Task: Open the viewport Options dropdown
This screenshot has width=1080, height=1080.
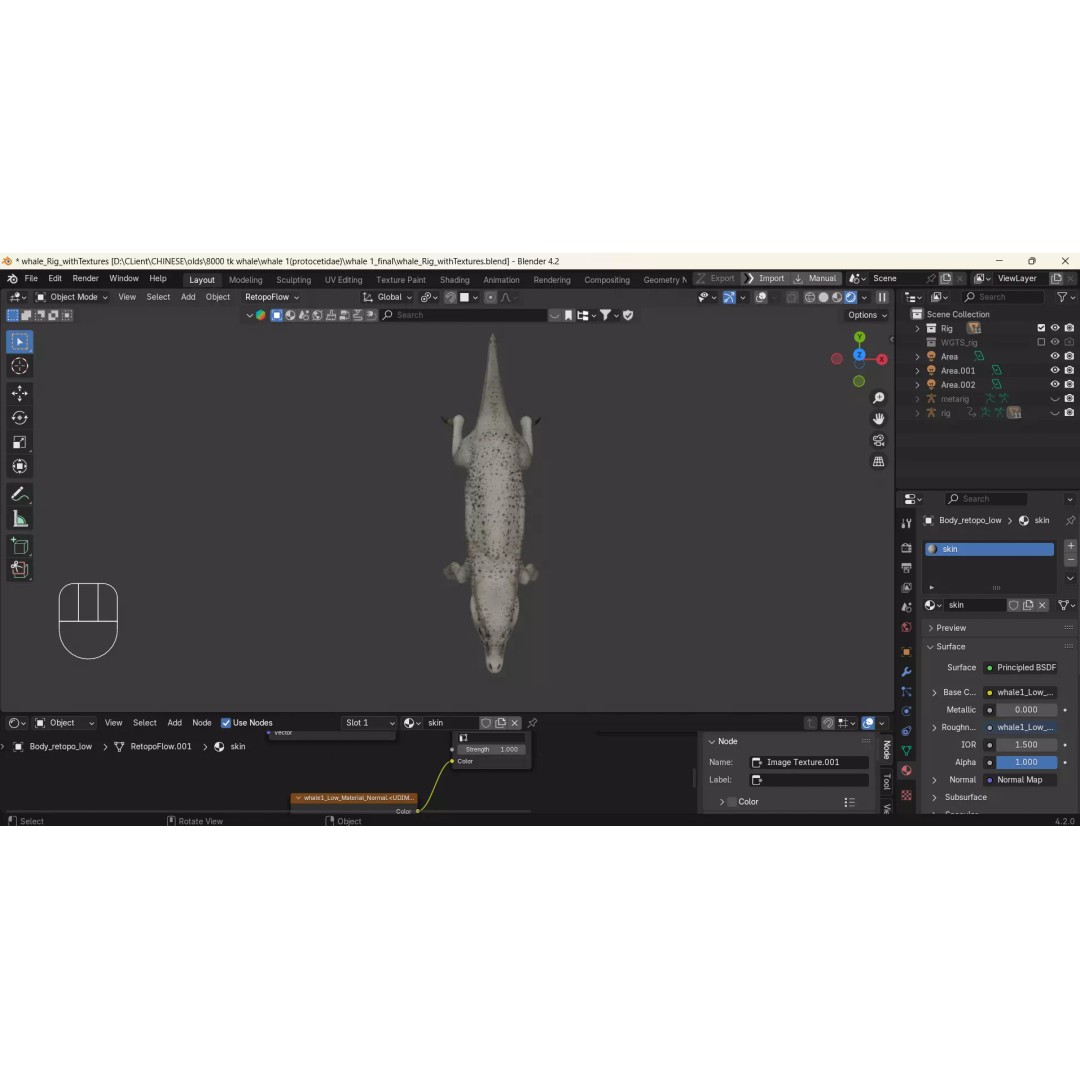Action: click(x=867, y=315)
